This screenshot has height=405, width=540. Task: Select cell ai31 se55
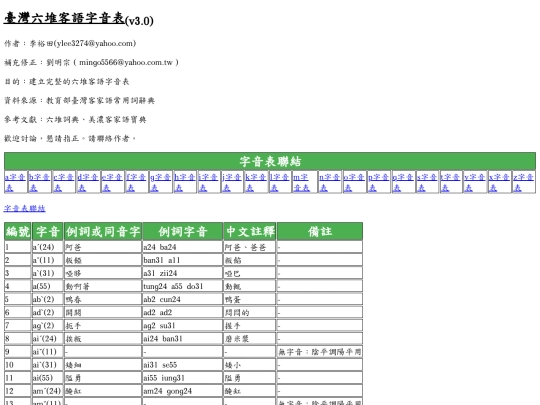(183, 365)
